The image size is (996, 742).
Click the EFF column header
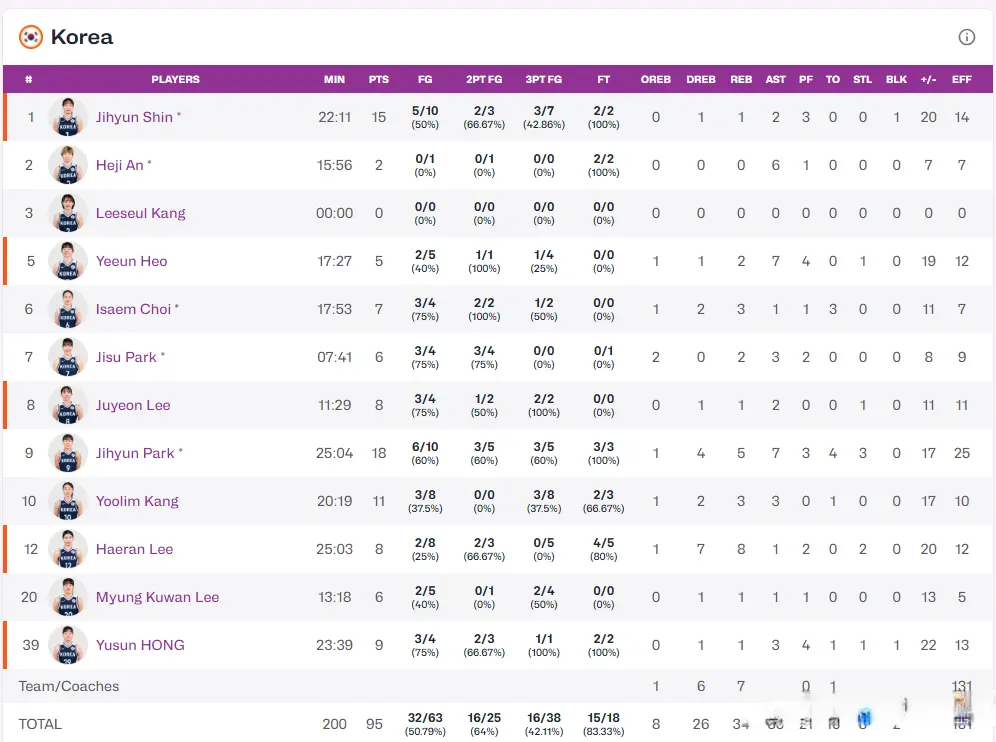point(962,79)
